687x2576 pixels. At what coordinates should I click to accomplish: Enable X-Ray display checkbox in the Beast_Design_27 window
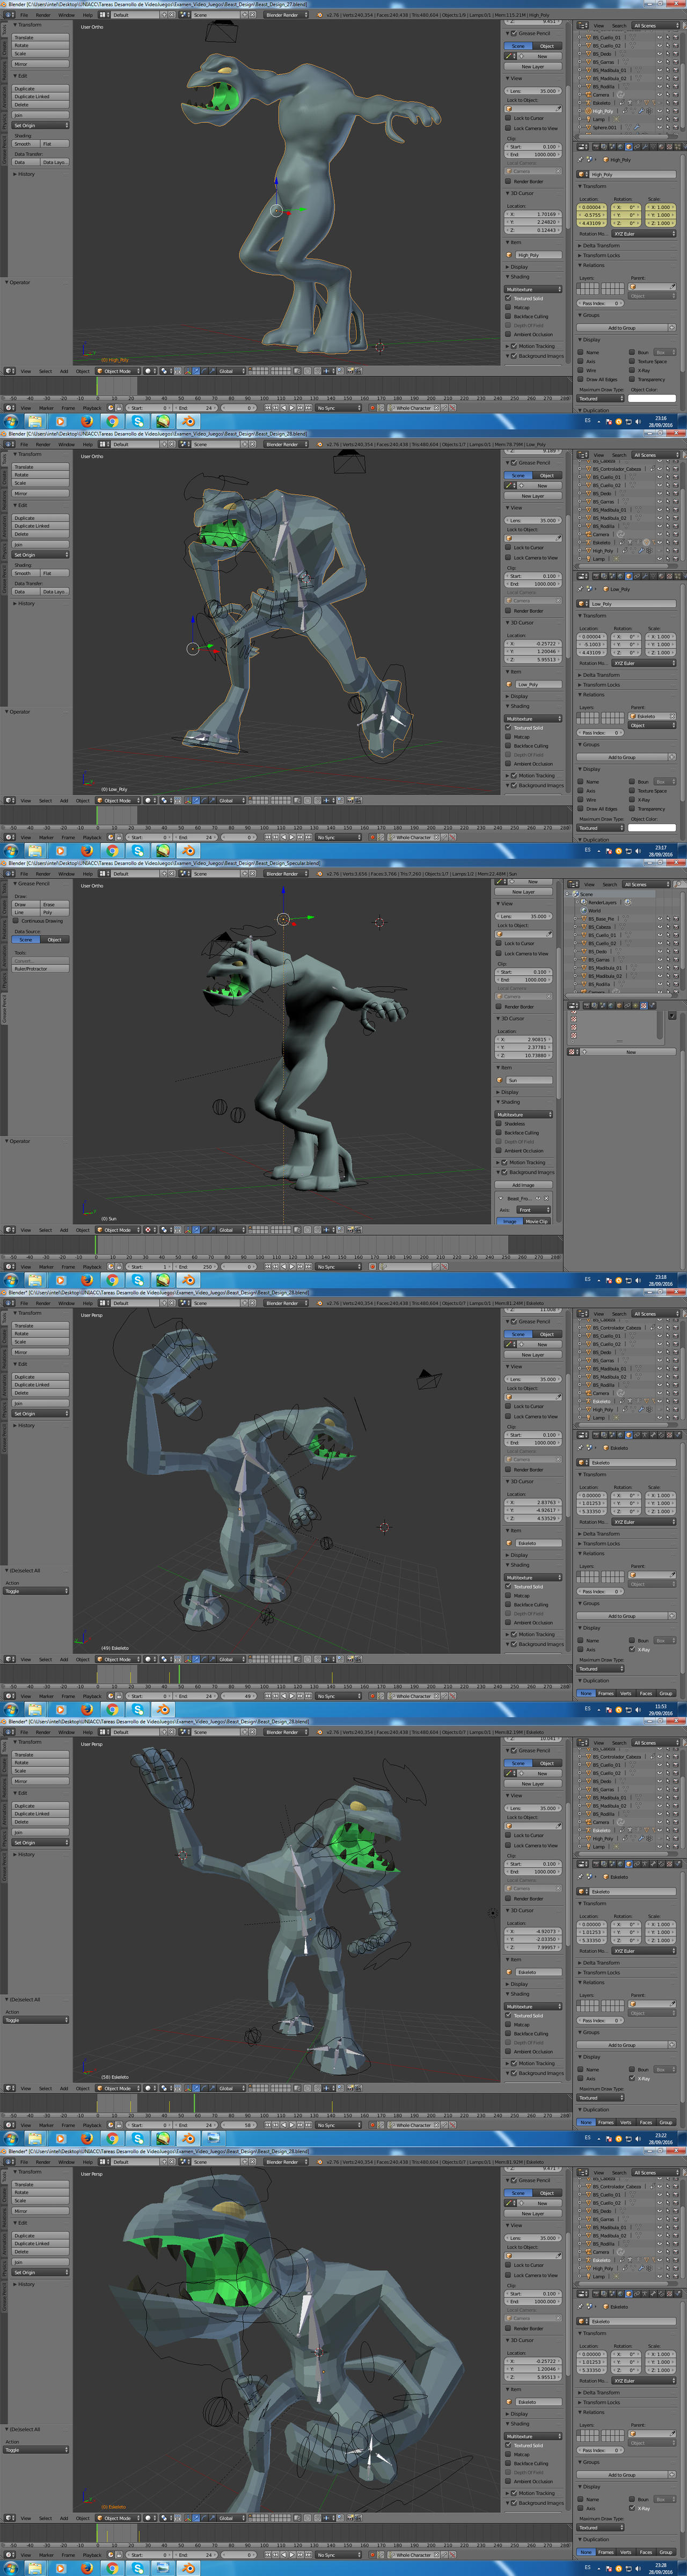coord(633,371)
